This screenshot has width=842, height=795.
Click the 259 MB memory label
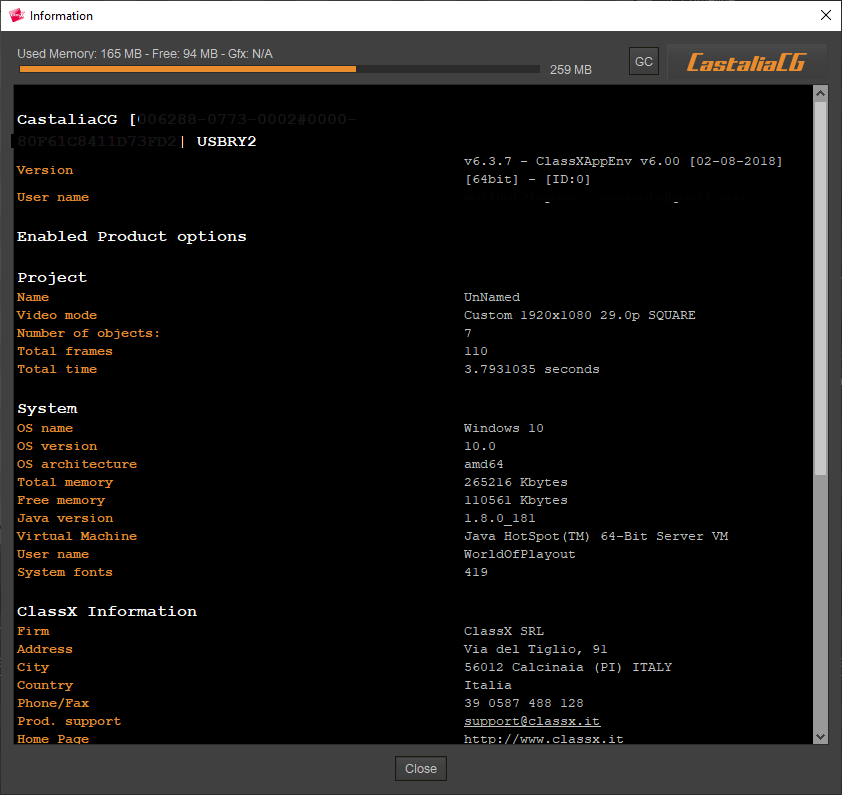571,70
